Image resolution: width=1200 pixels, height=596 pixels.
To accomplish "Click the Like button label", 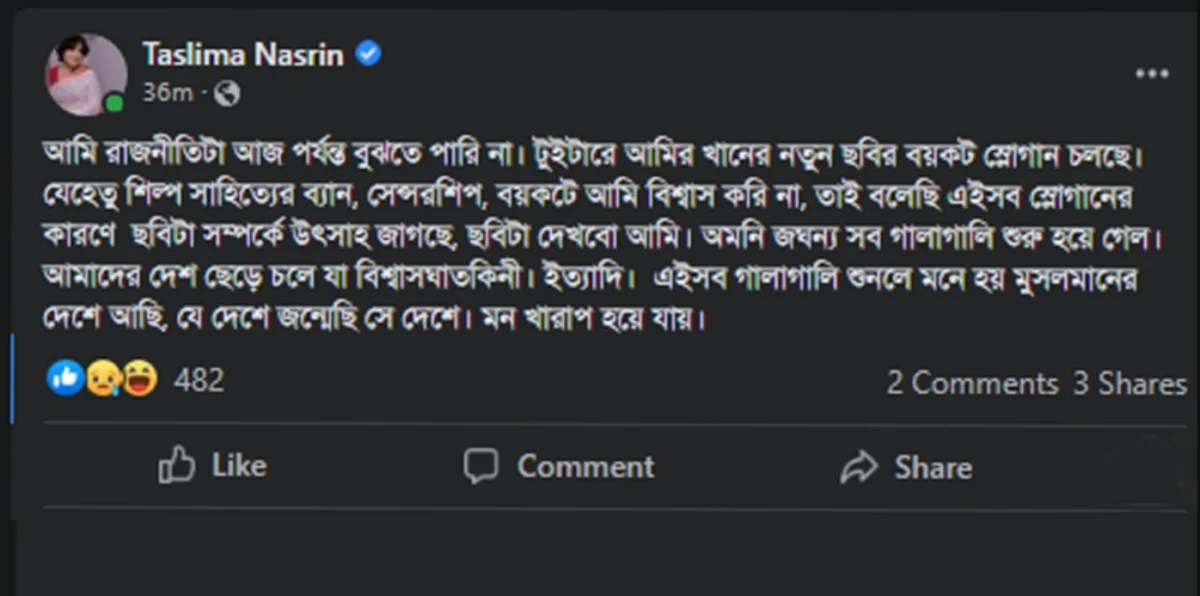I will coord(239,465).
